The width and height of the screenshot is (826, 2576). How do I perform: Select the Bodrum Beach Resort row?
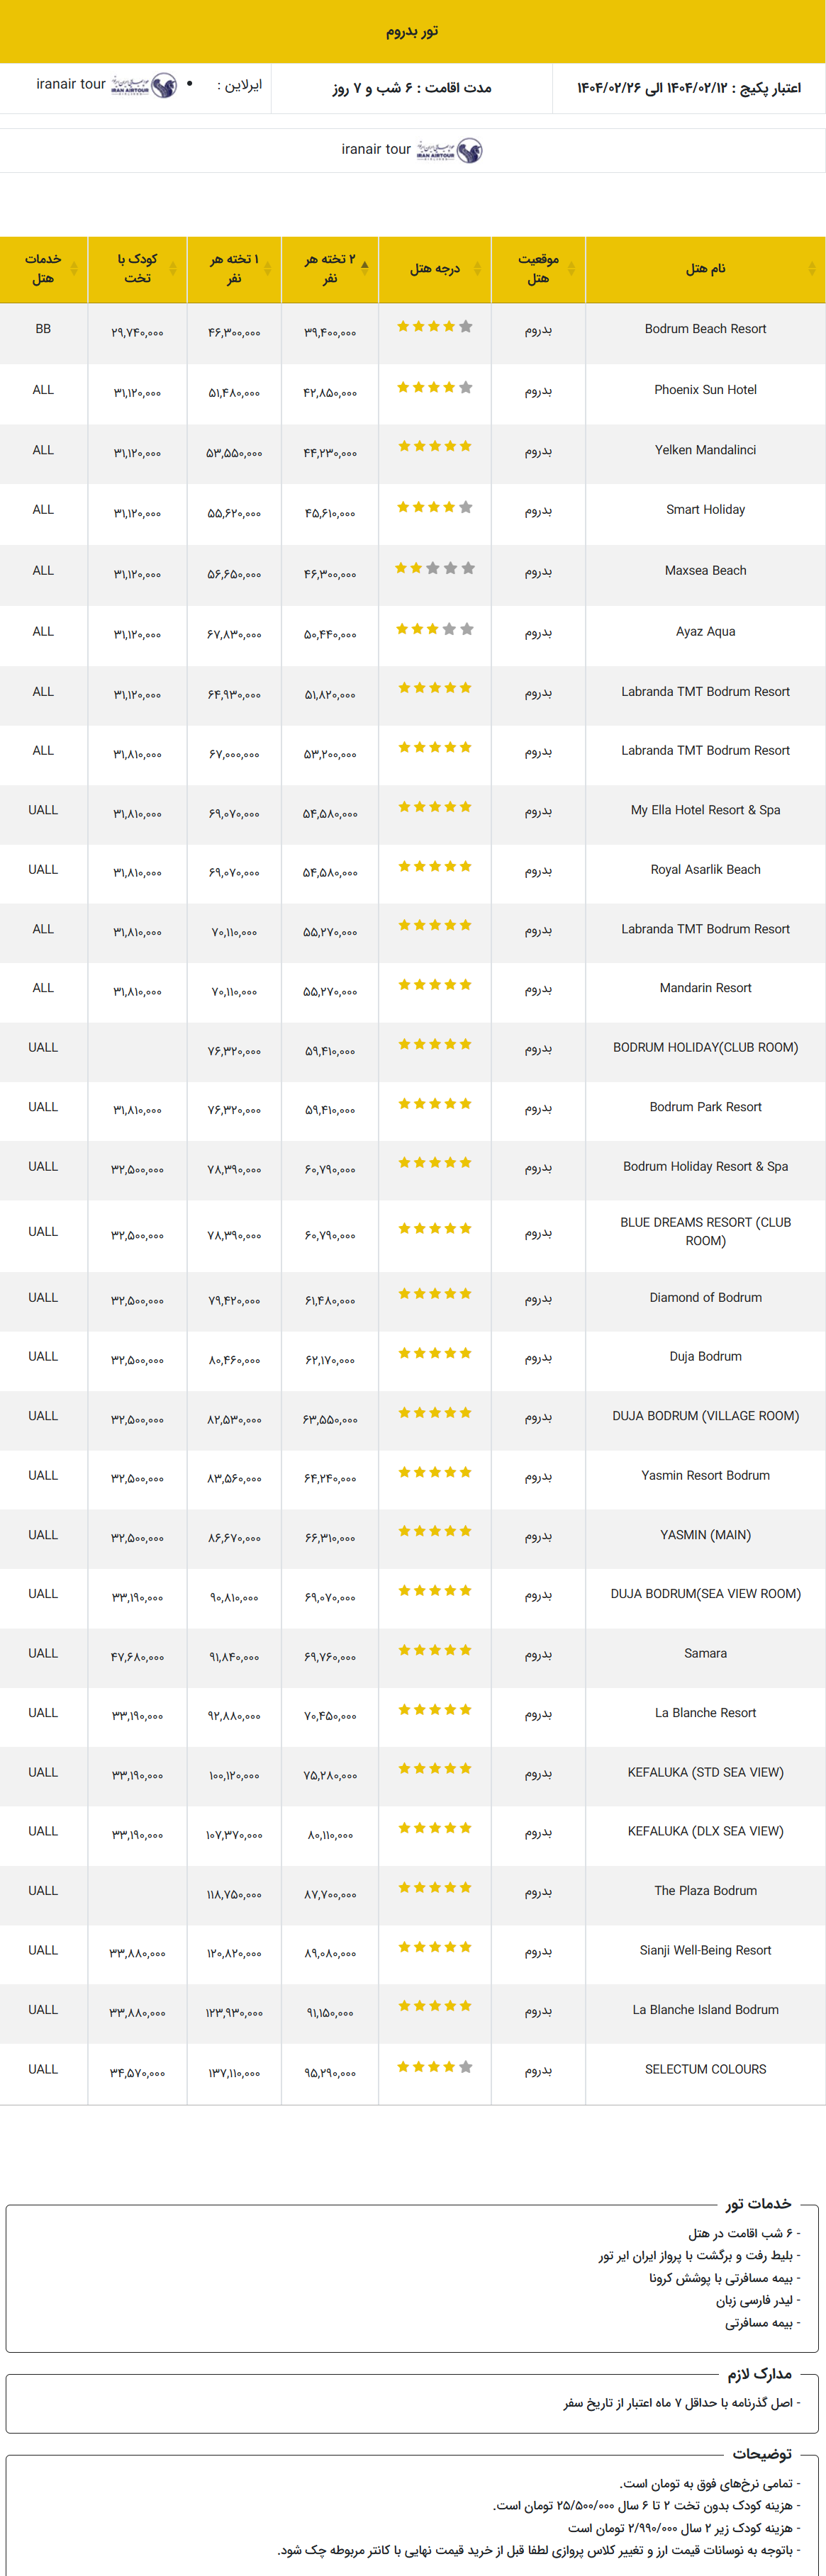point(413,333)
